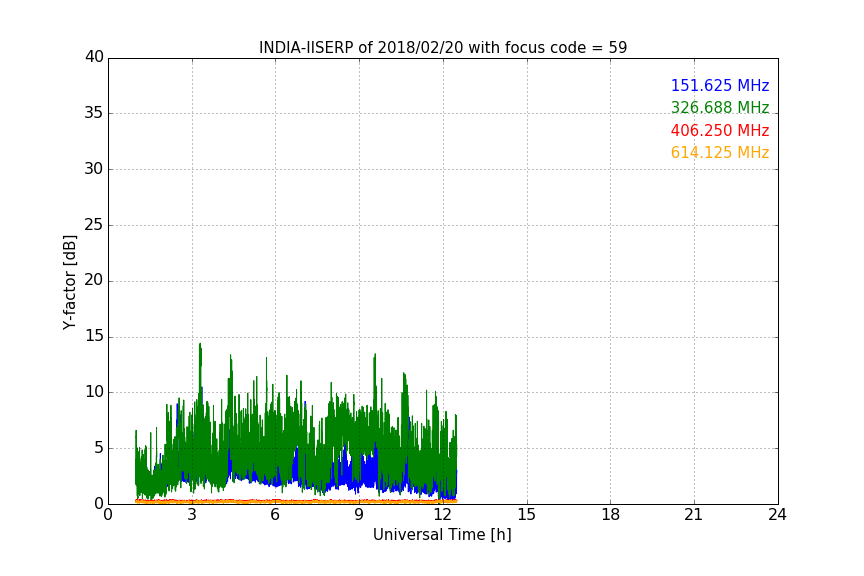
Task: Click the y-axis tick label 15
Action: coord(94,336)
